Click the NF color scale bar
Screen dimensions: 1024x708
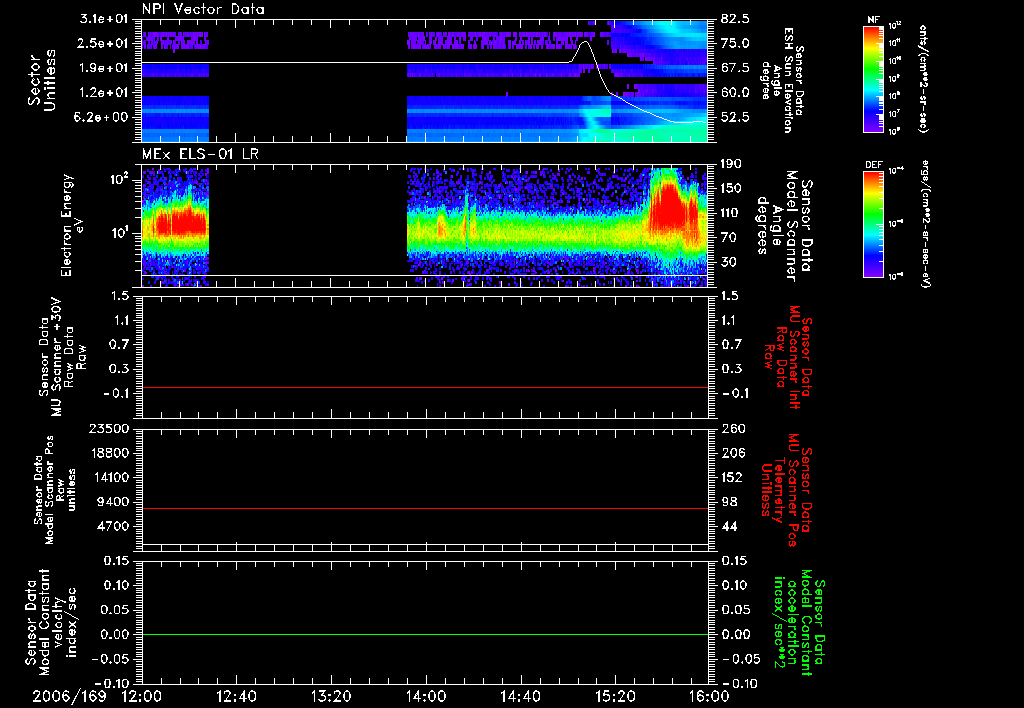(x=874, y=78)
